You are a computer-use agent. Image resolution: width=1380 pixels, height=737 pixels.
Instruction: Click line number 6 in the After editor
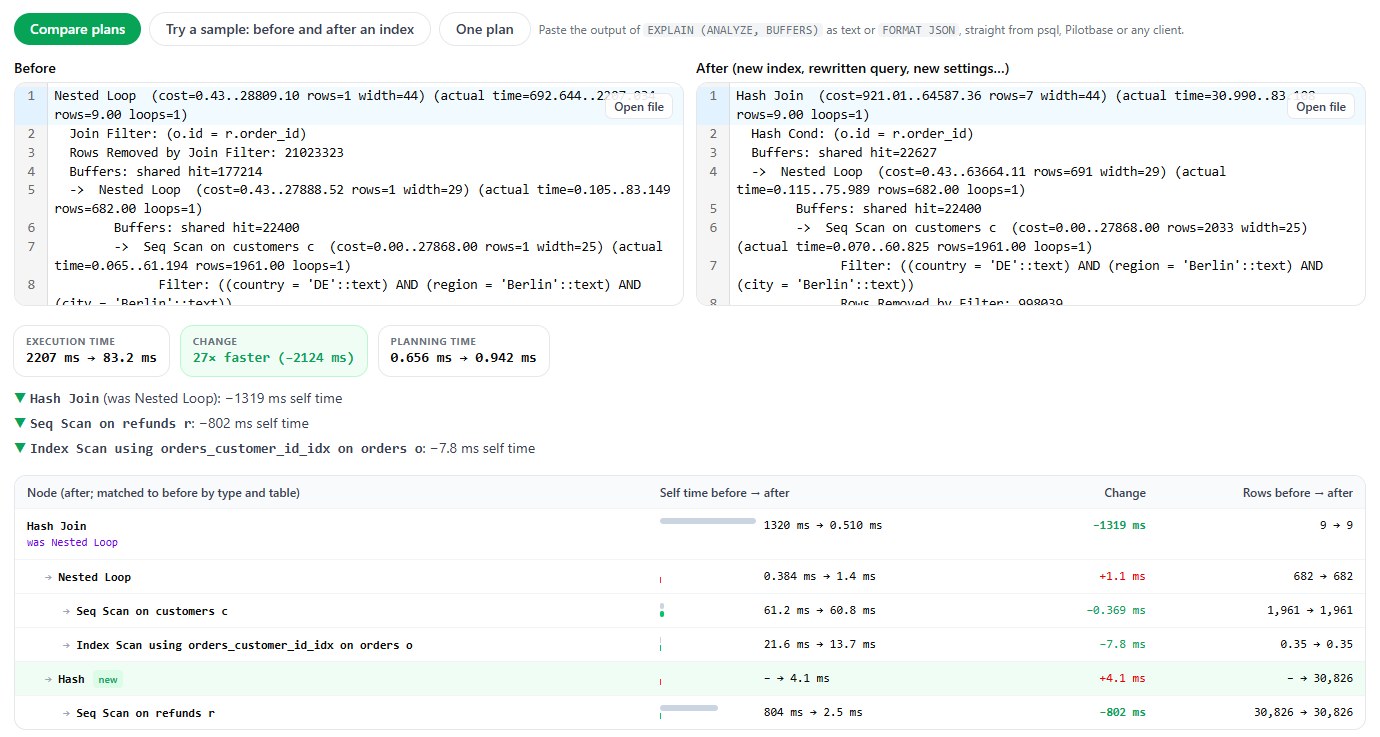[713, 228]
